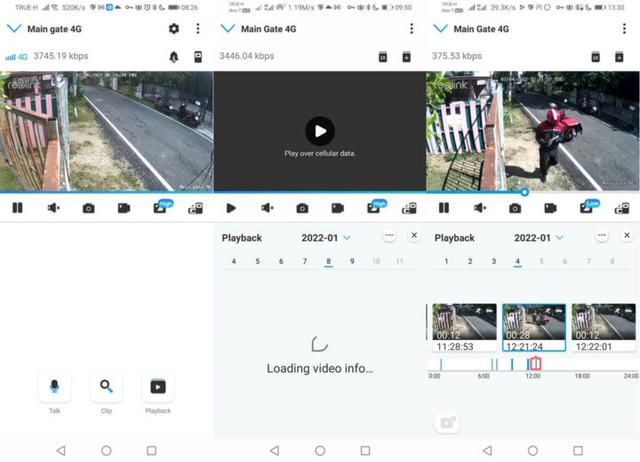Tap download icon on middle screen
640x462 pixels.
click(407, 57)
